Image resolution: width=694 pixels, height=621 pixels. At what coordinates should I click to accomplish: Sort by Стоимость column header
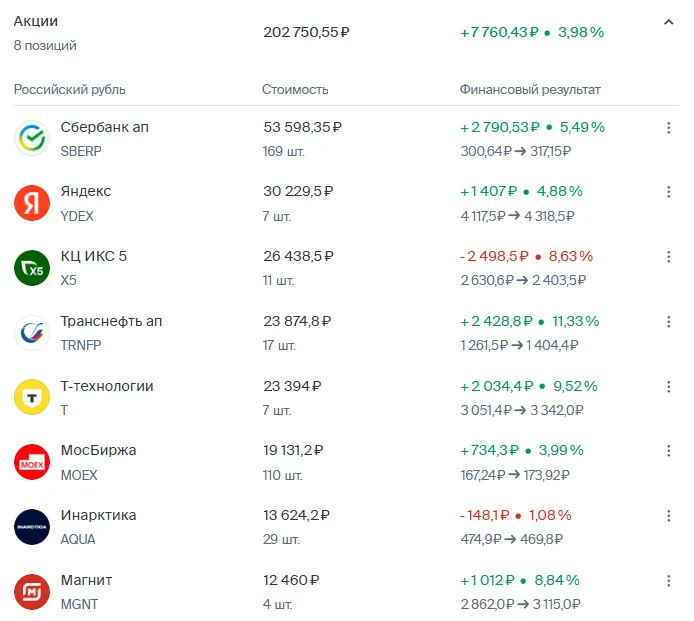coord(295,89)
